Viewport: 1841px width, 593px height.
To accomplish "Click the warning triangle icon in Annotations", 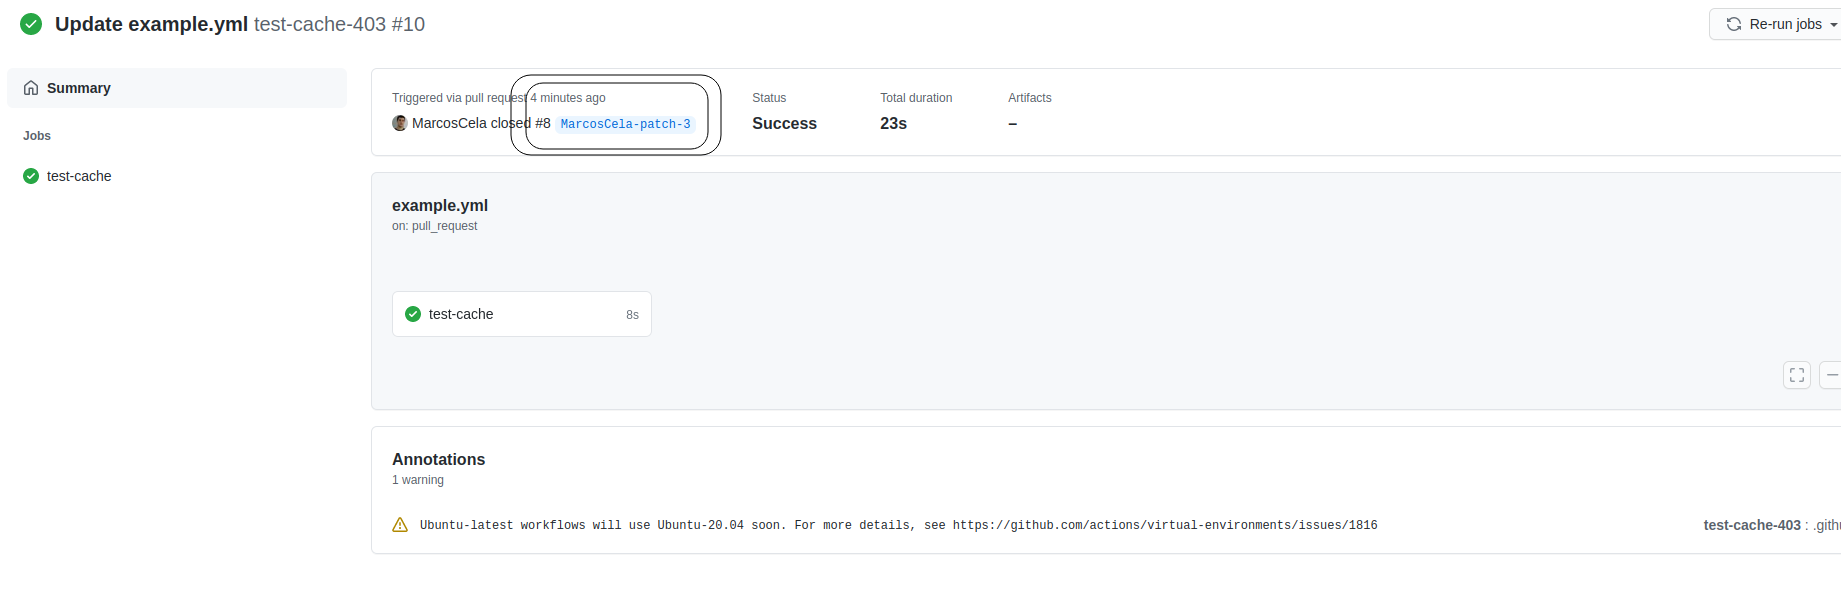I will pos(400,525).
